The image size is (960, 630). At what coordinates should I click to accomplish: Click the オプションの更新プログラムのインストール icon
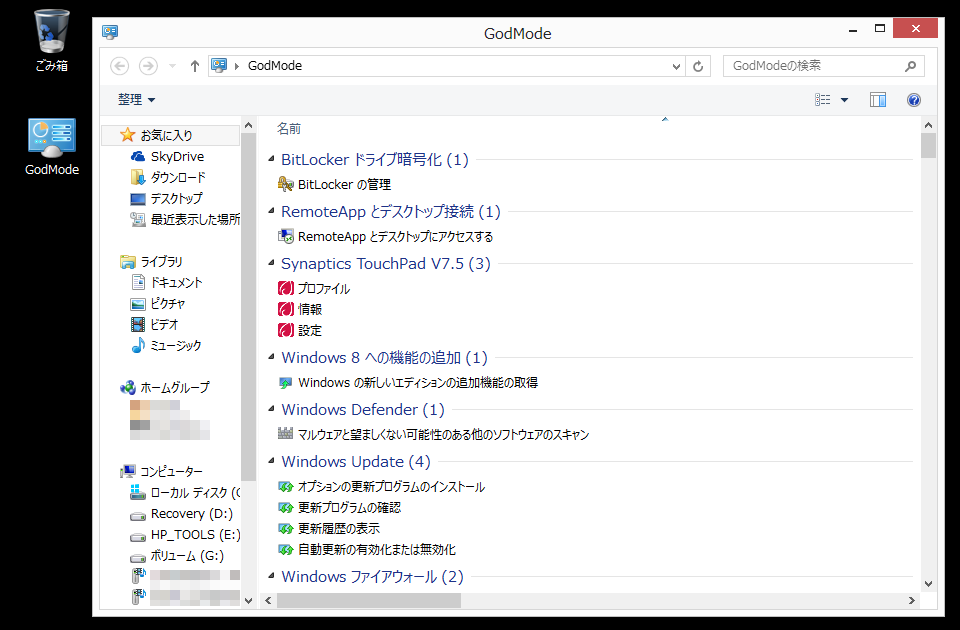pos(285,487)
